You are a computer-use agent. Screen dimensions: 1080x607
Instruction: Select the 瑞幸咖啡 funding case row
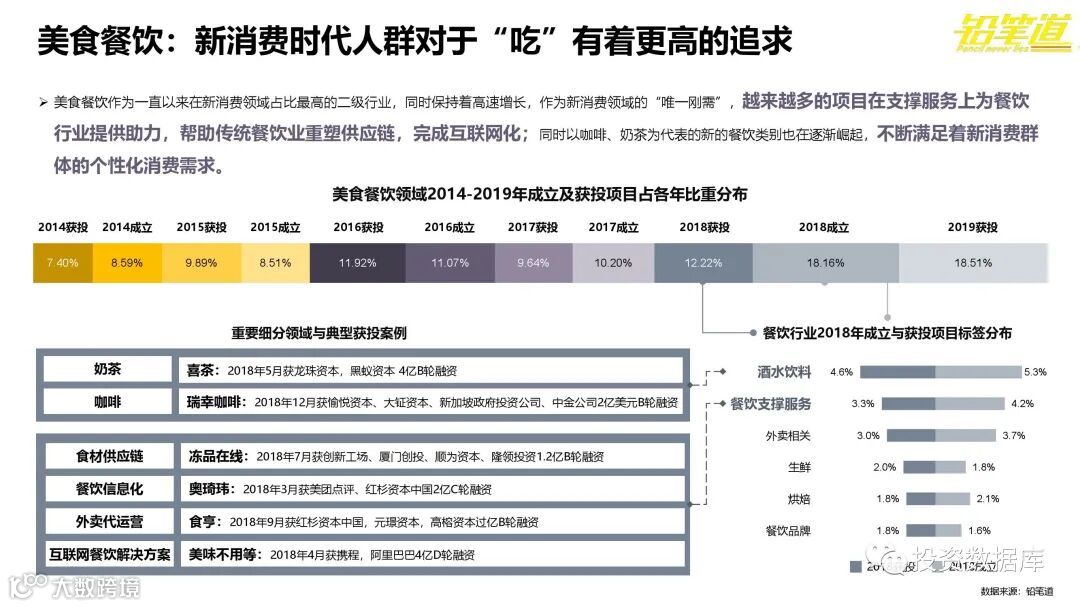(x=431, y=402)
